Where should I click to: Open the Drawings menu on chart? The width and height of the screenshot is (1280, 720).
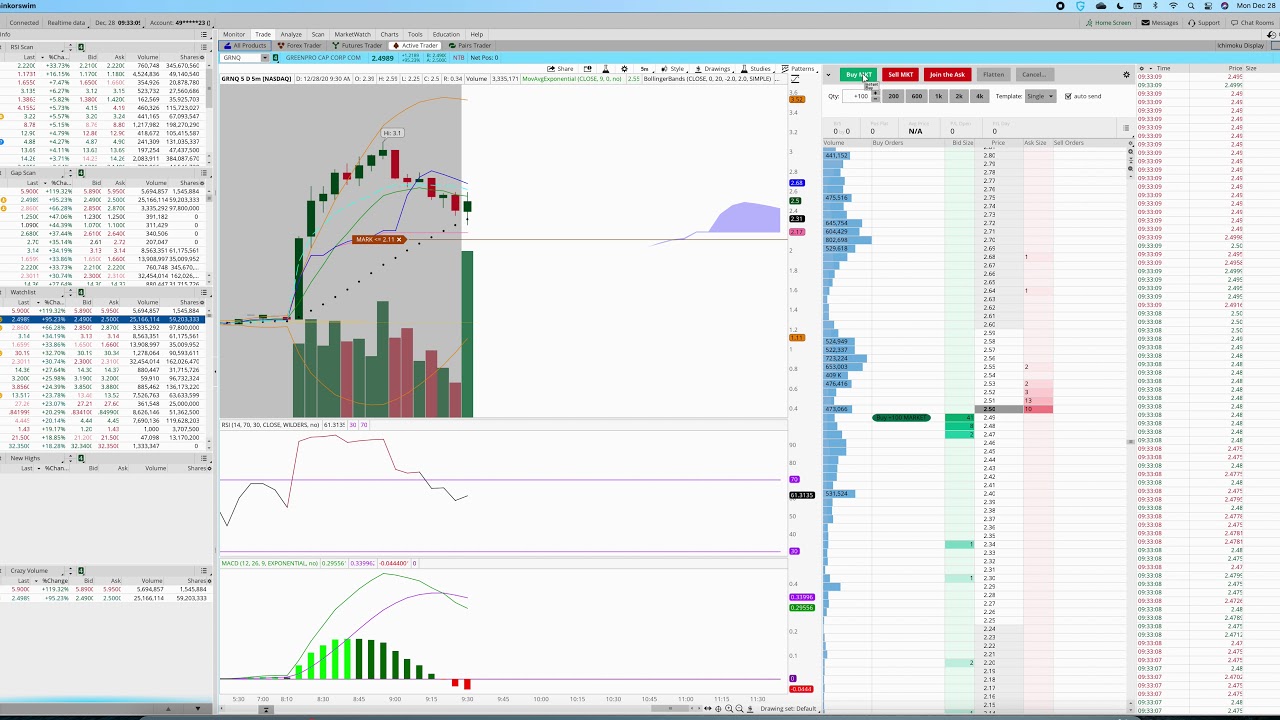tap(713, 69)
